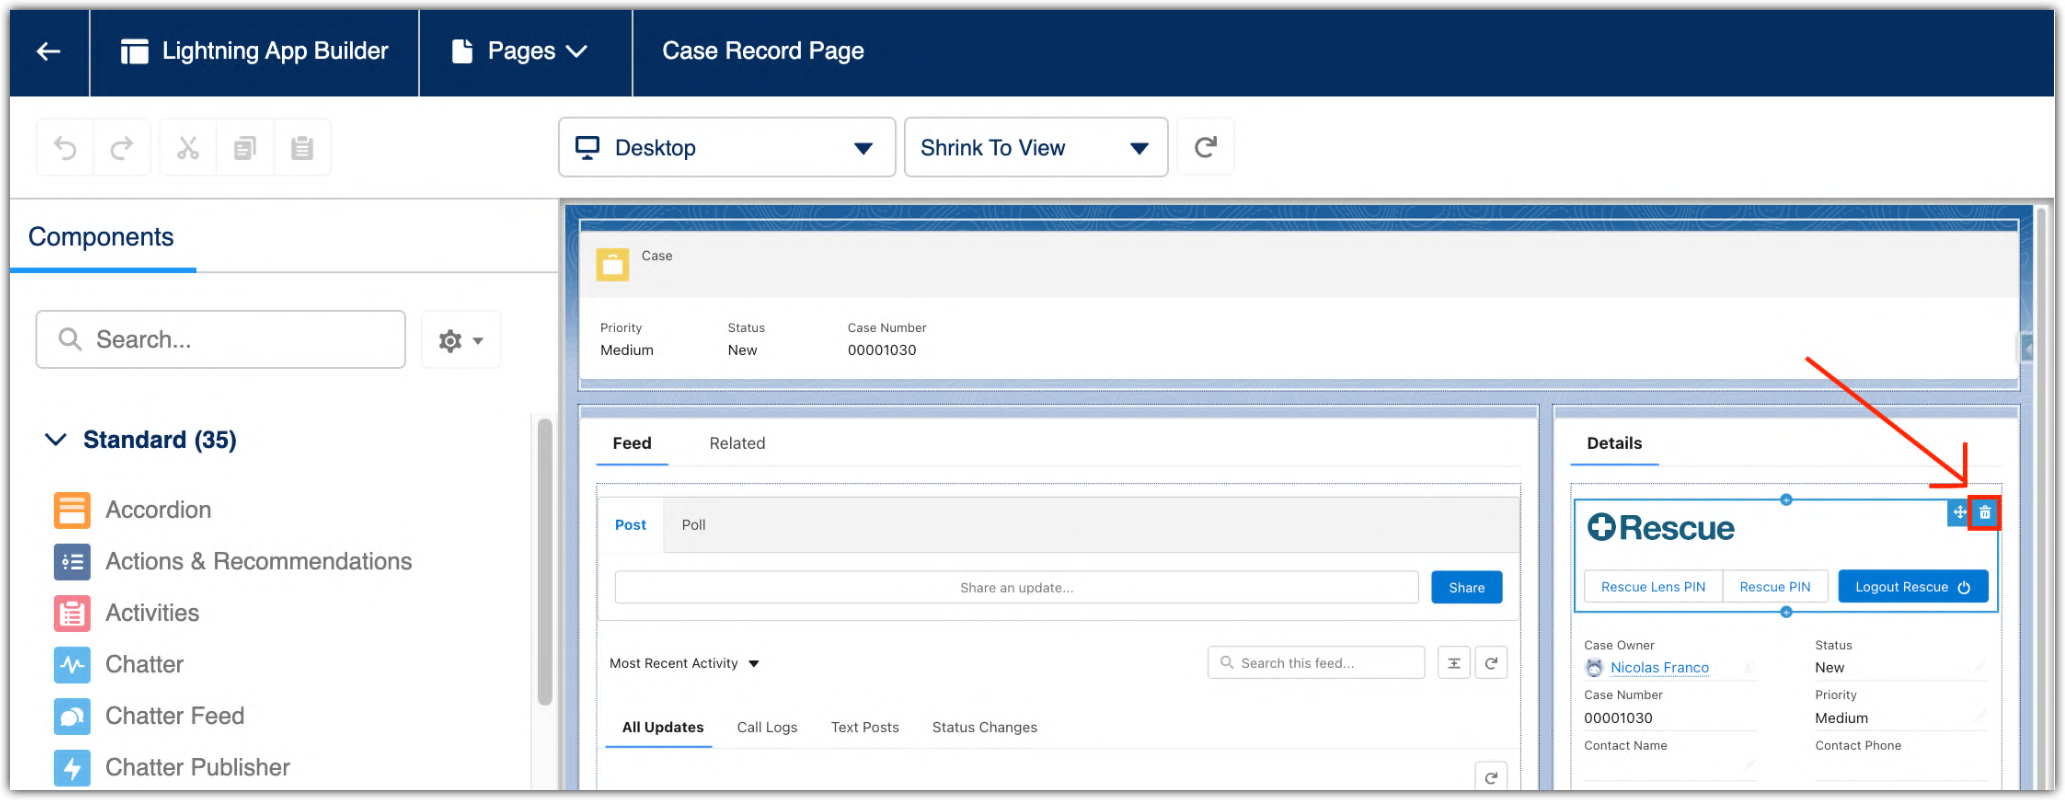
Task: Select Status Changes feed filter
Action: pyautogui.click(x=985, y=728)
